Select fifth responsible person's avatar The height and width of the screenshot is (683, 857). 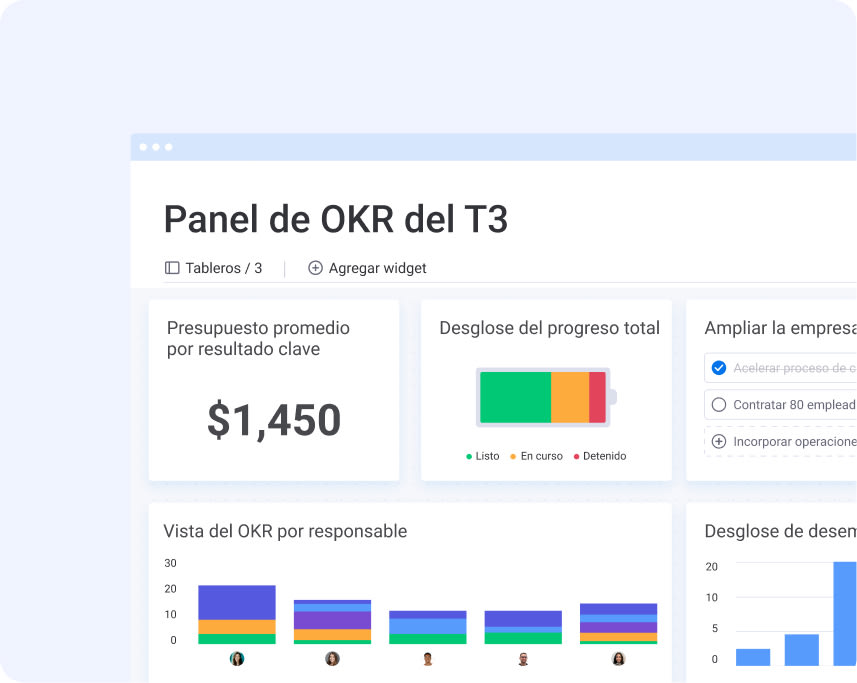618,658
